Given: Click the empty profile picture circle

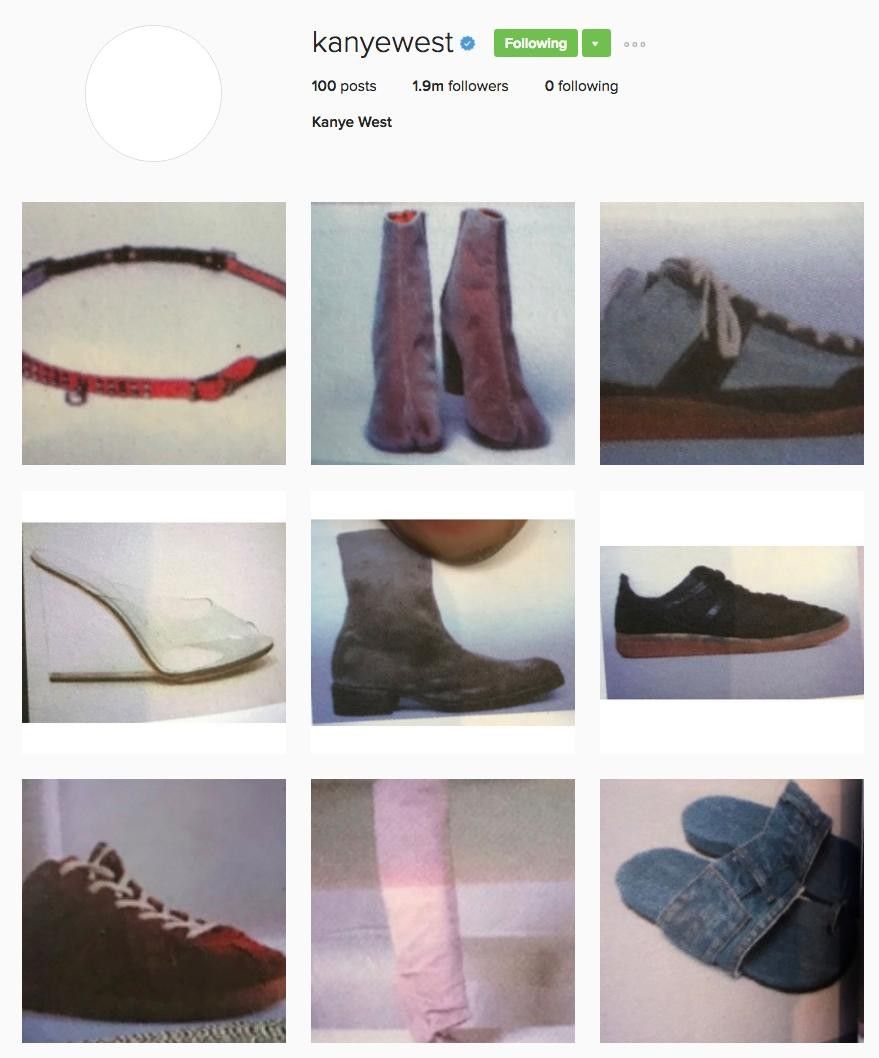Looking at the screenshot, I should click(154, 93).
